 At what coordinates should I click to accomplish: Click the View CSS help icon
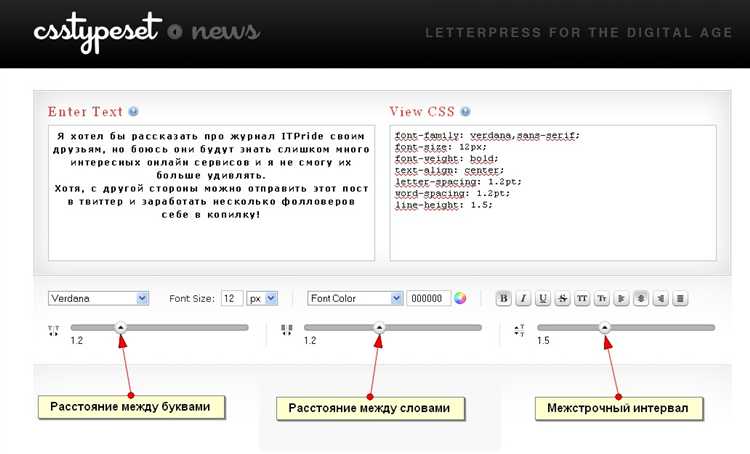[x=465, y=112]
